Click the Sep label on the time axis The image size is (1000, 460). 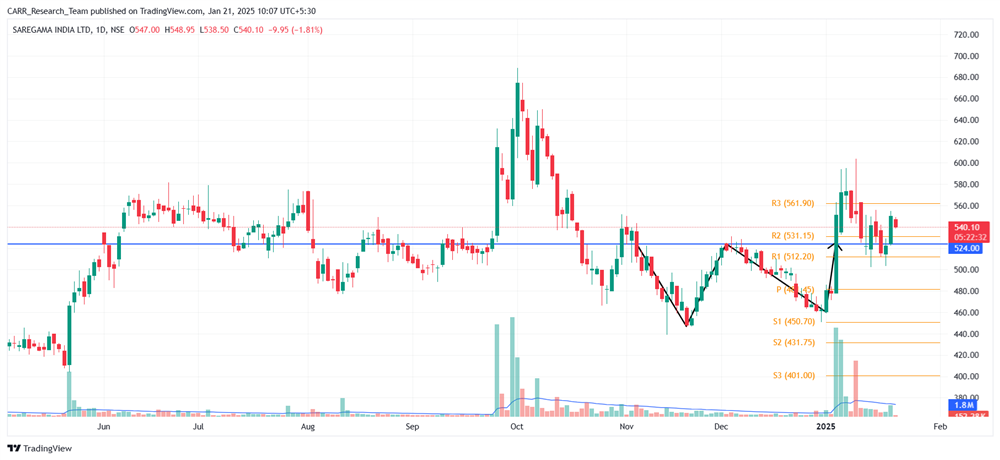[x=413, y=425]
